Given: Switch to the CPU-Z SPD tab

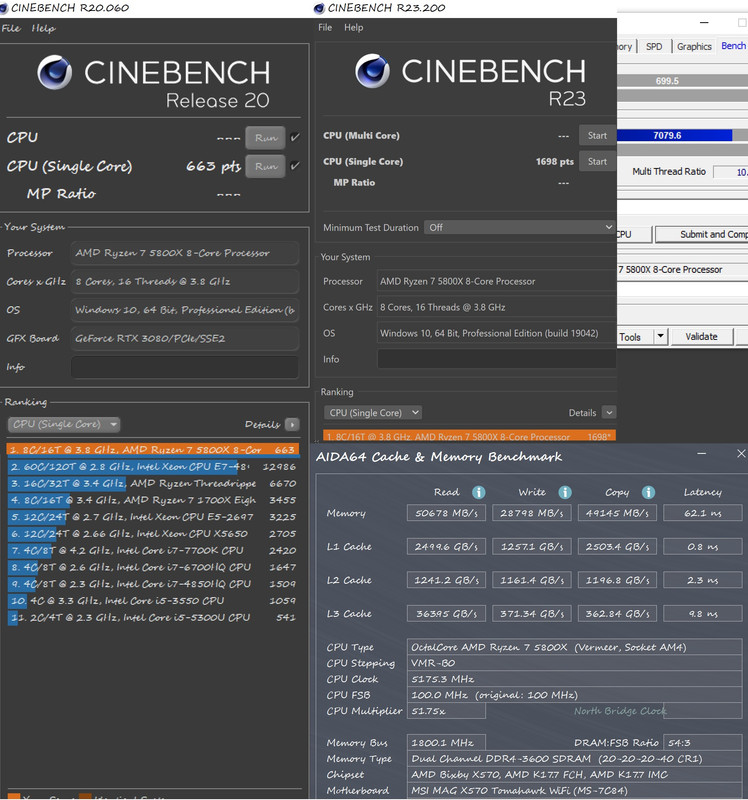Looking at the screenshot, I should [654, 46].
